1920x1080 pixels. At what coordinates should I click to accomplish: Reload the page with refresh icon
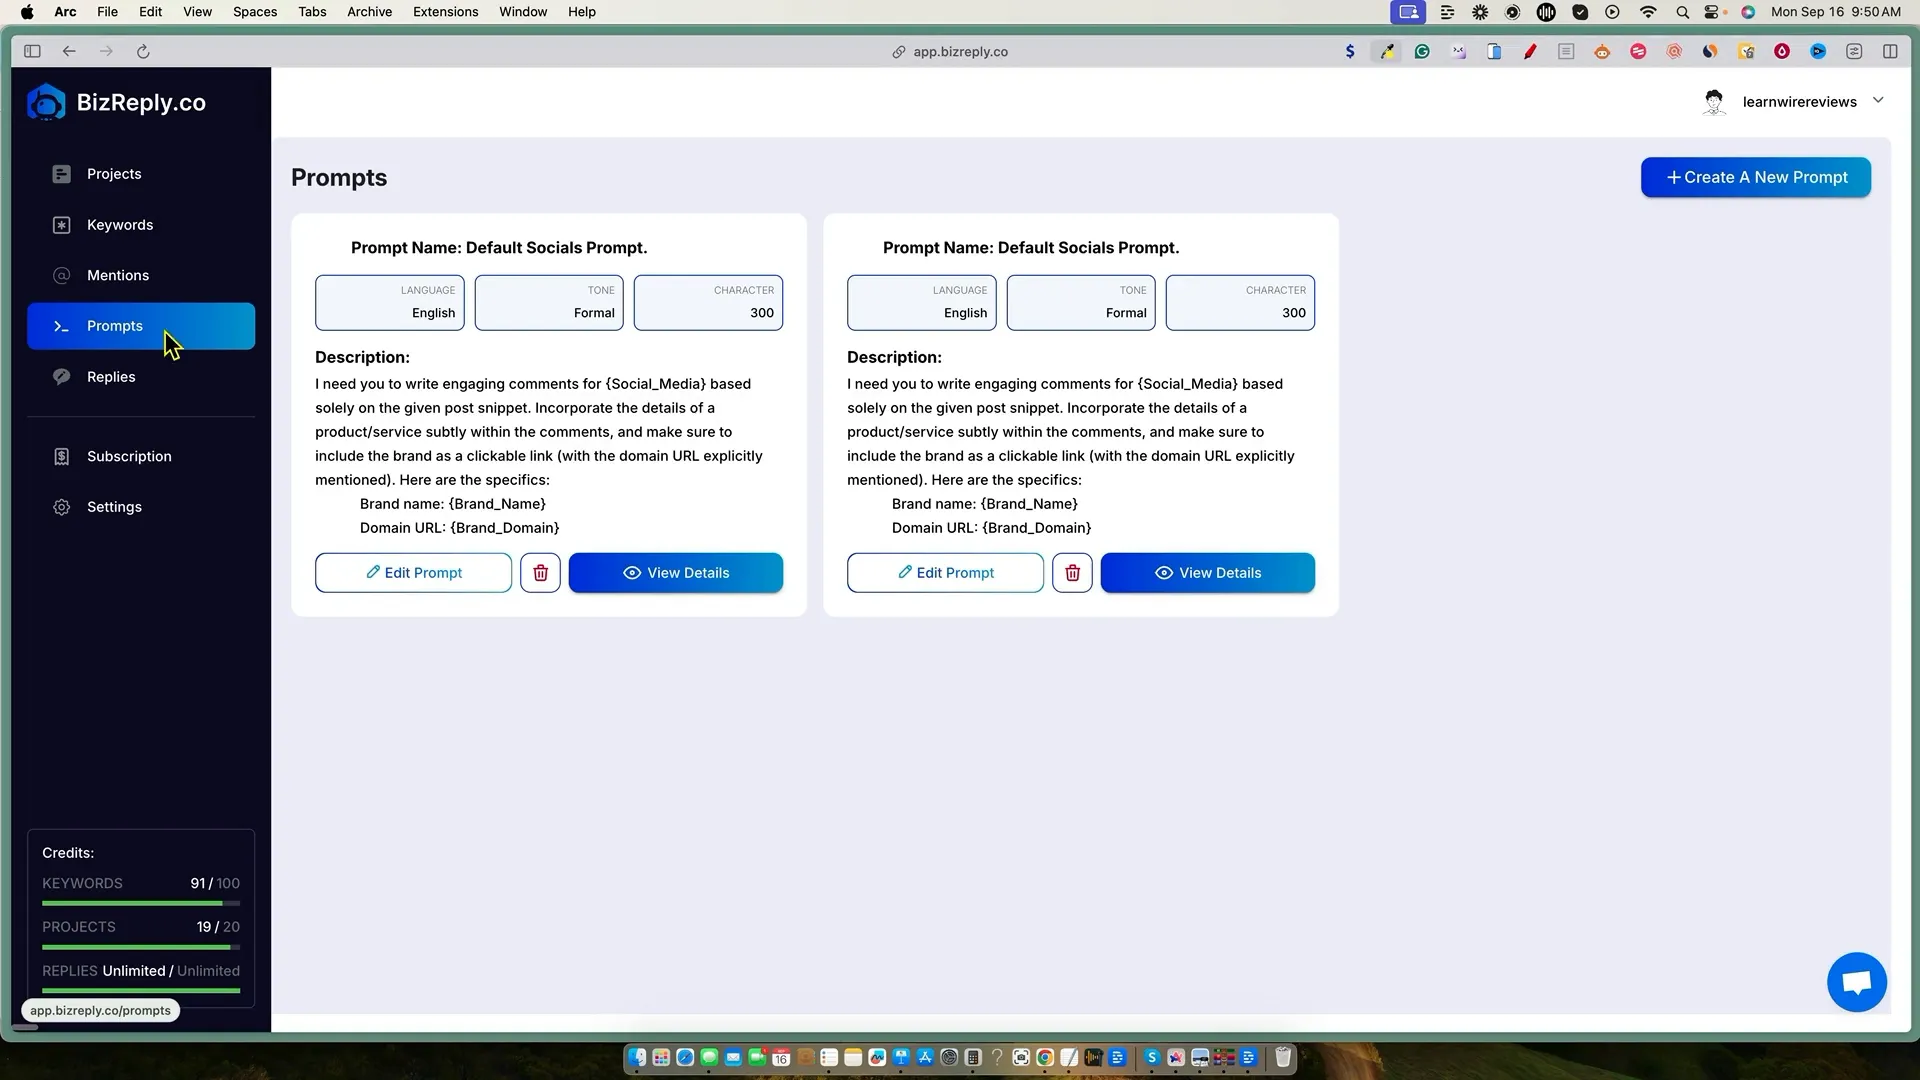tap(143, 51)
